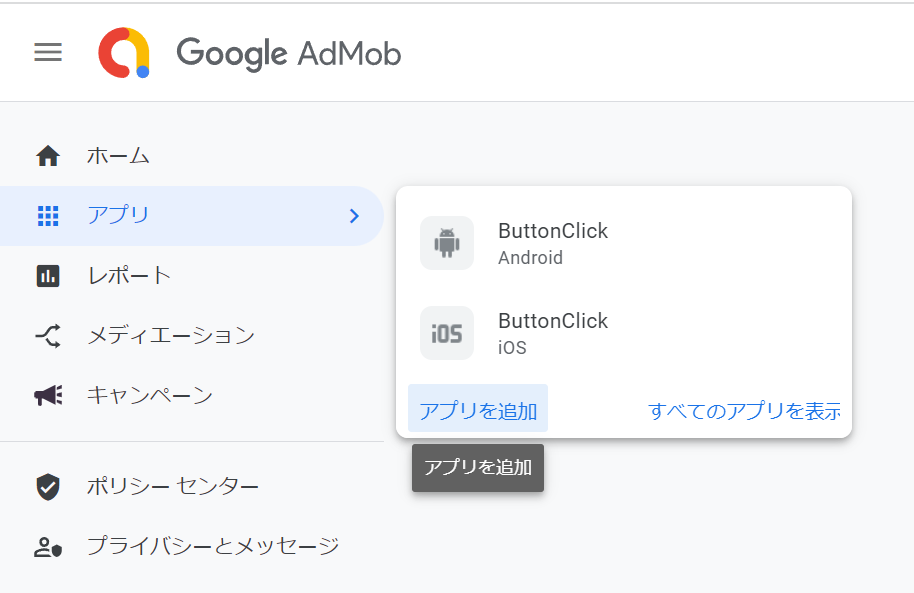Click the Android robot app icon

tap(447, 243)
